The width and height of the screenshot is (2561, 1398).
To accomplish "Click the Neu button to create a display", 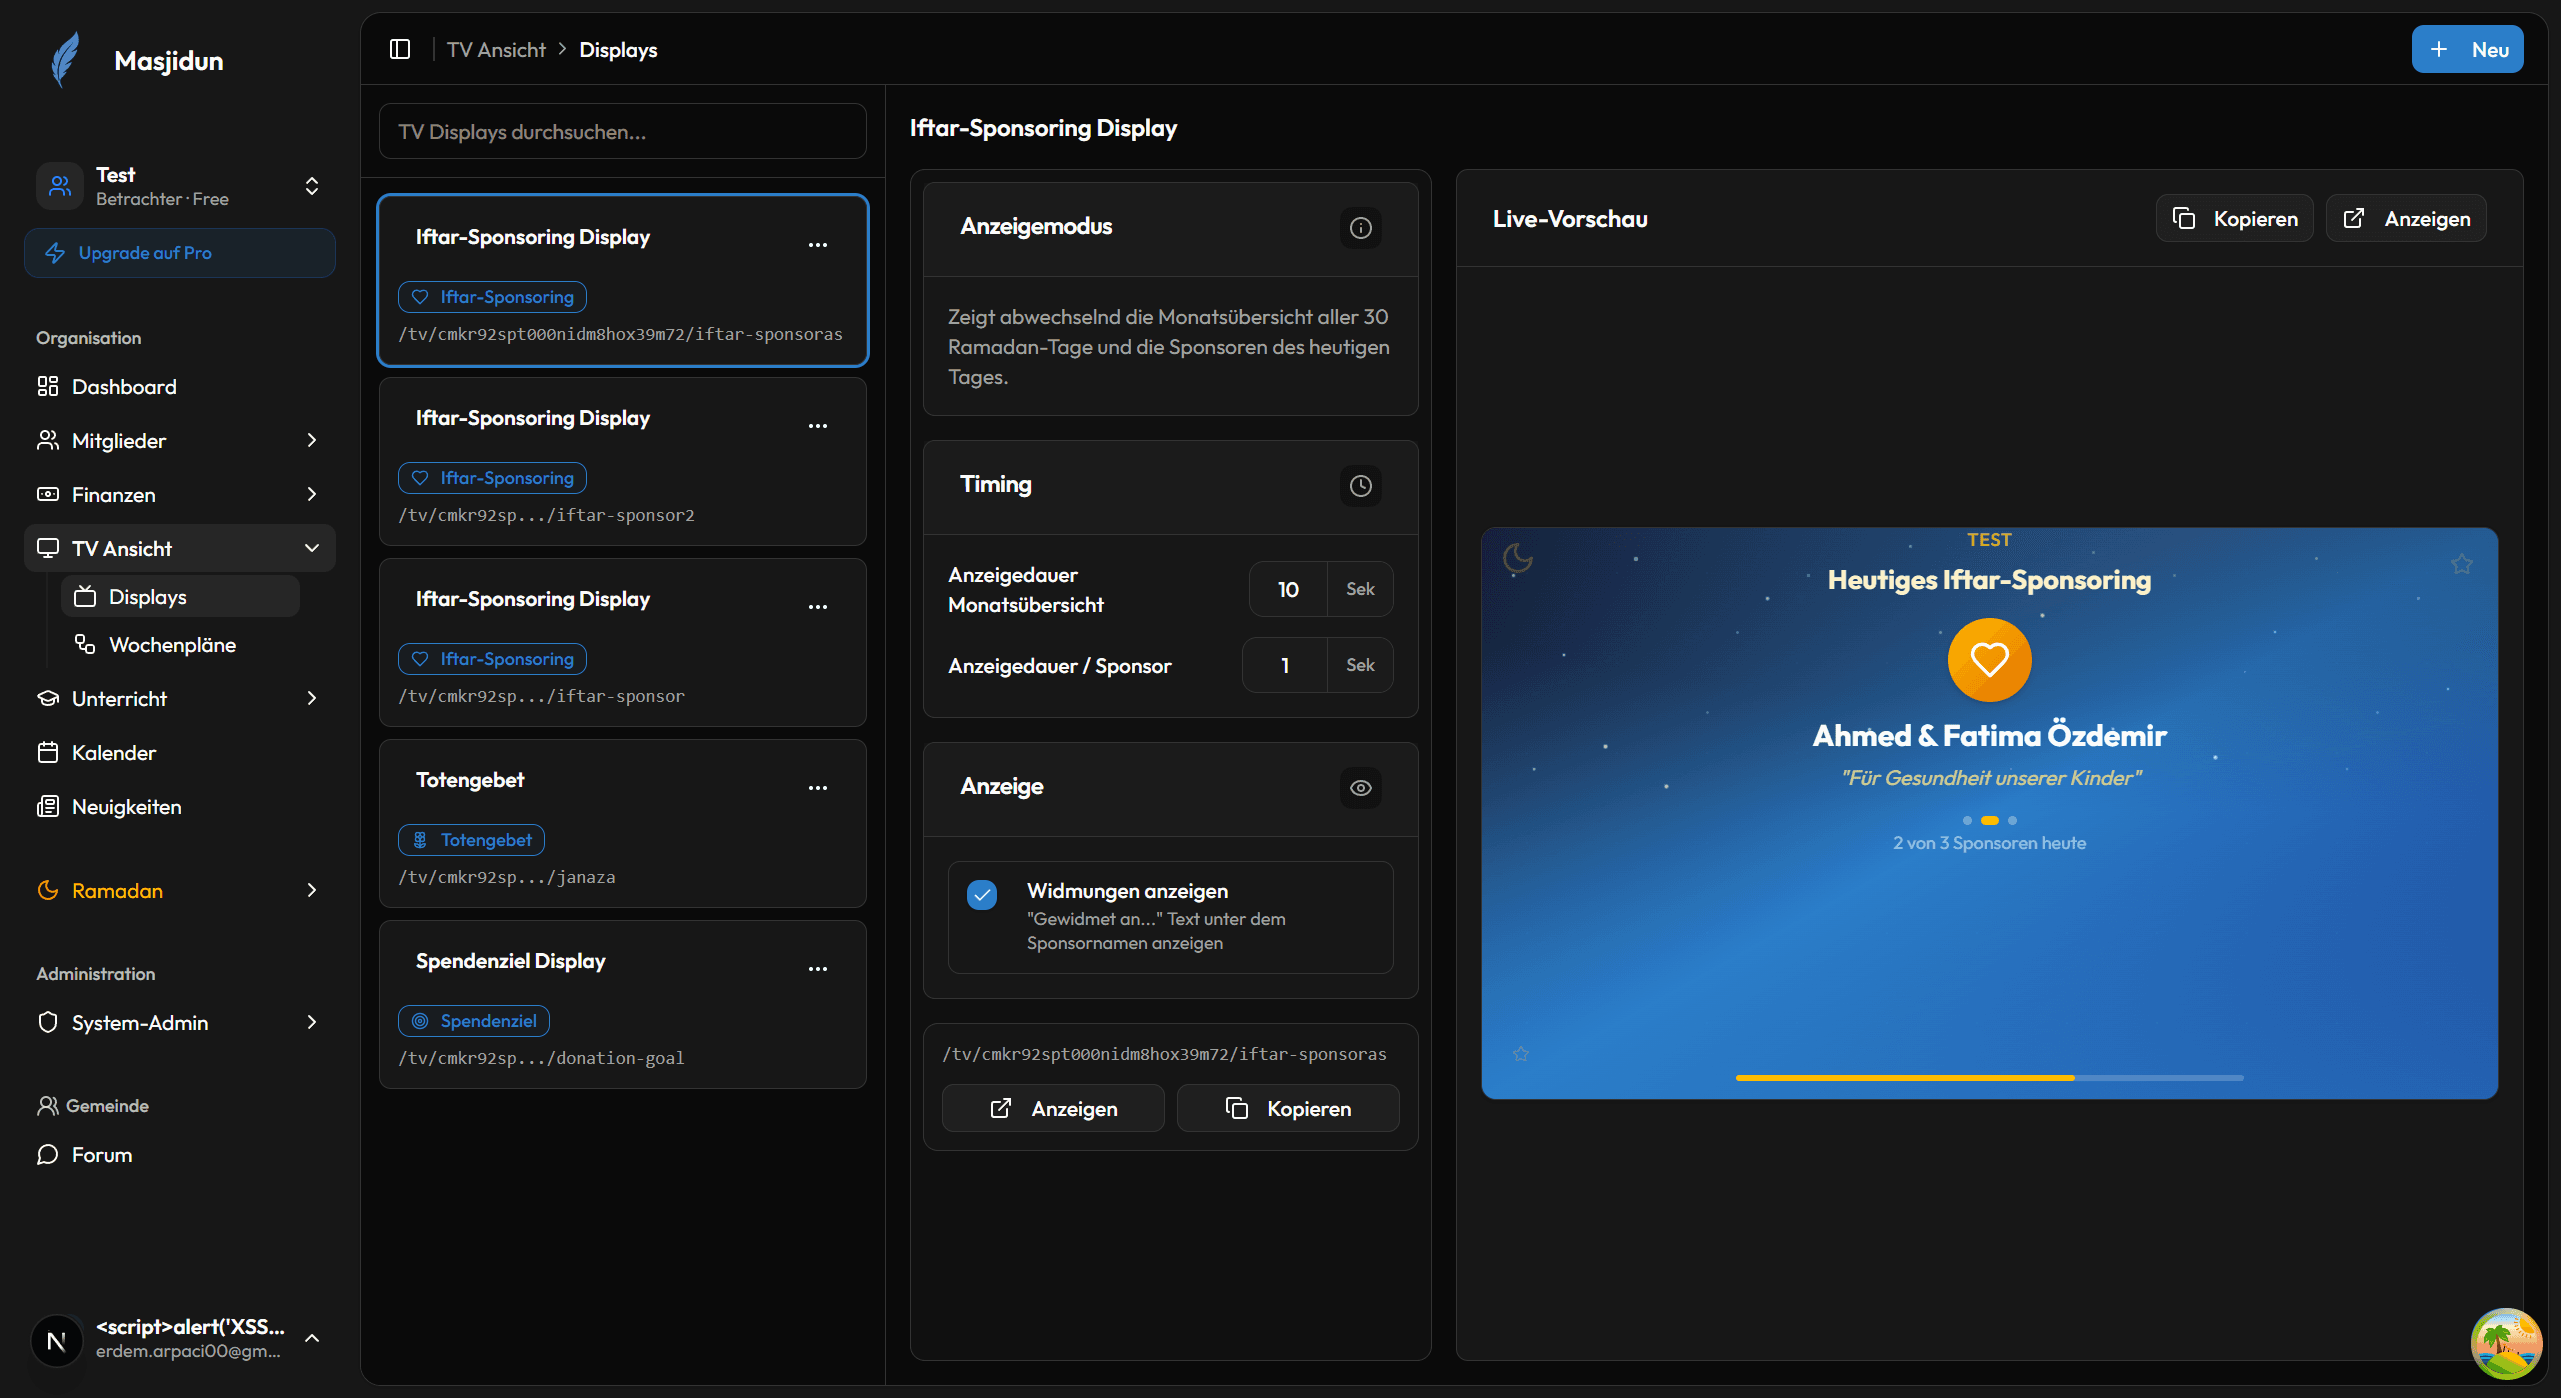I will (2467, 48).
